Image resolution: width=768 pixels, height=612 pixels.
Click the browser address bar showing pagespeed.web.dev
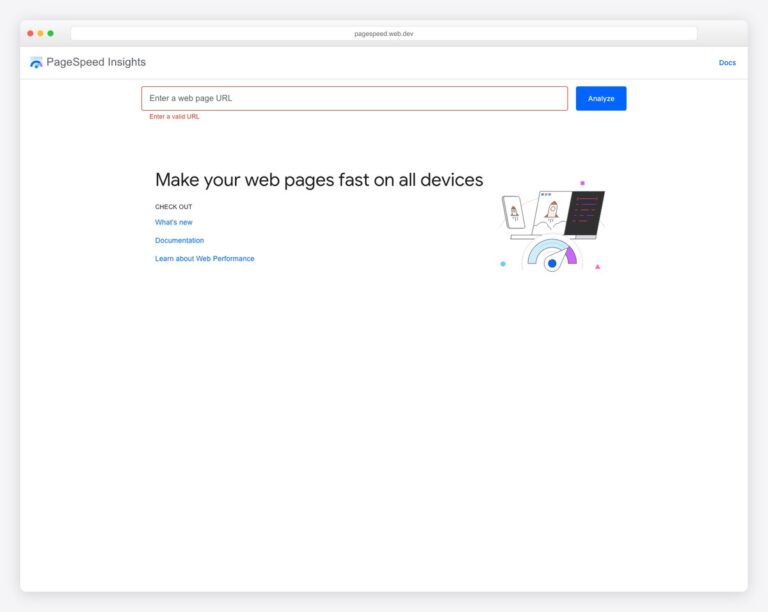tap(384, 34)
